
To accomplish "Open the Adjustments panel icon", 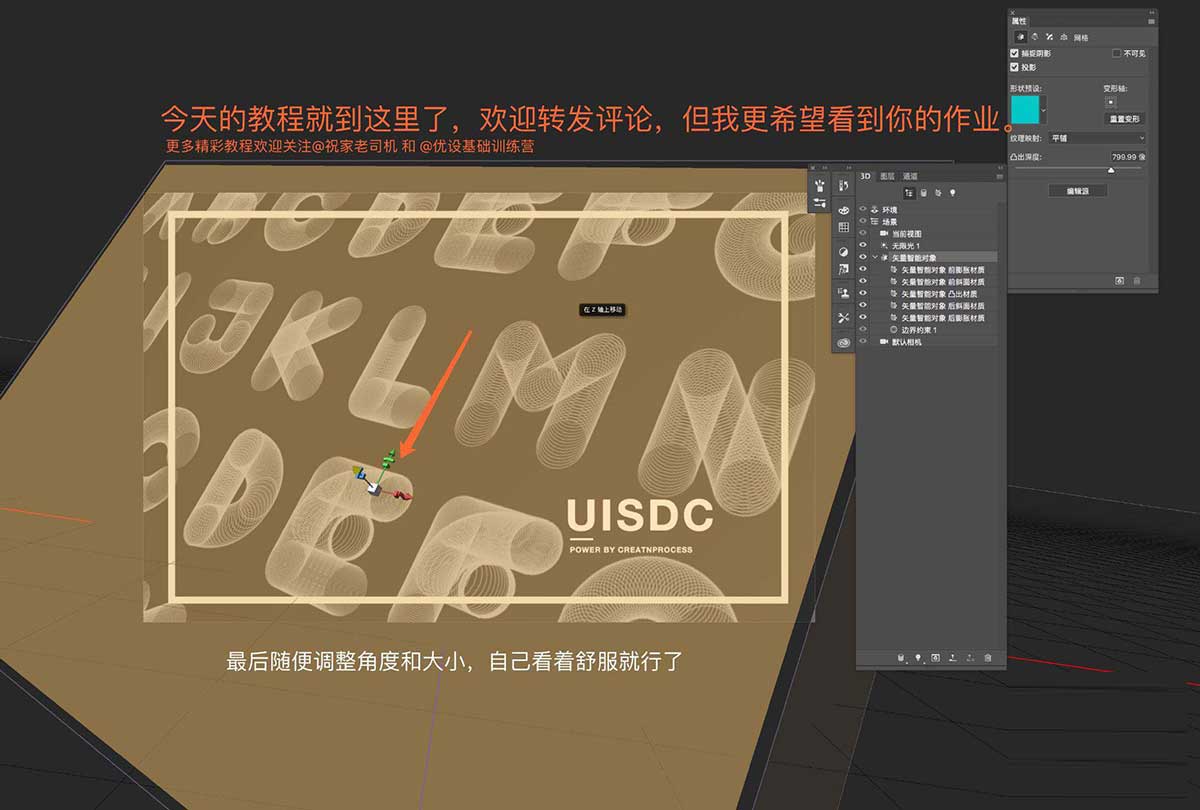I will pos(843,252).
